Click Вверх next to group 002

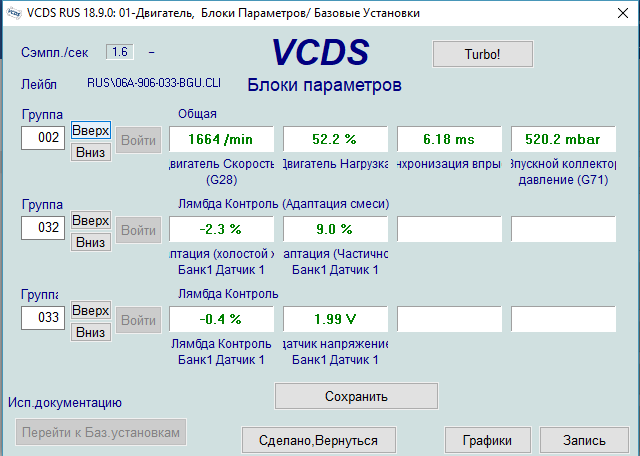point(91,130)
